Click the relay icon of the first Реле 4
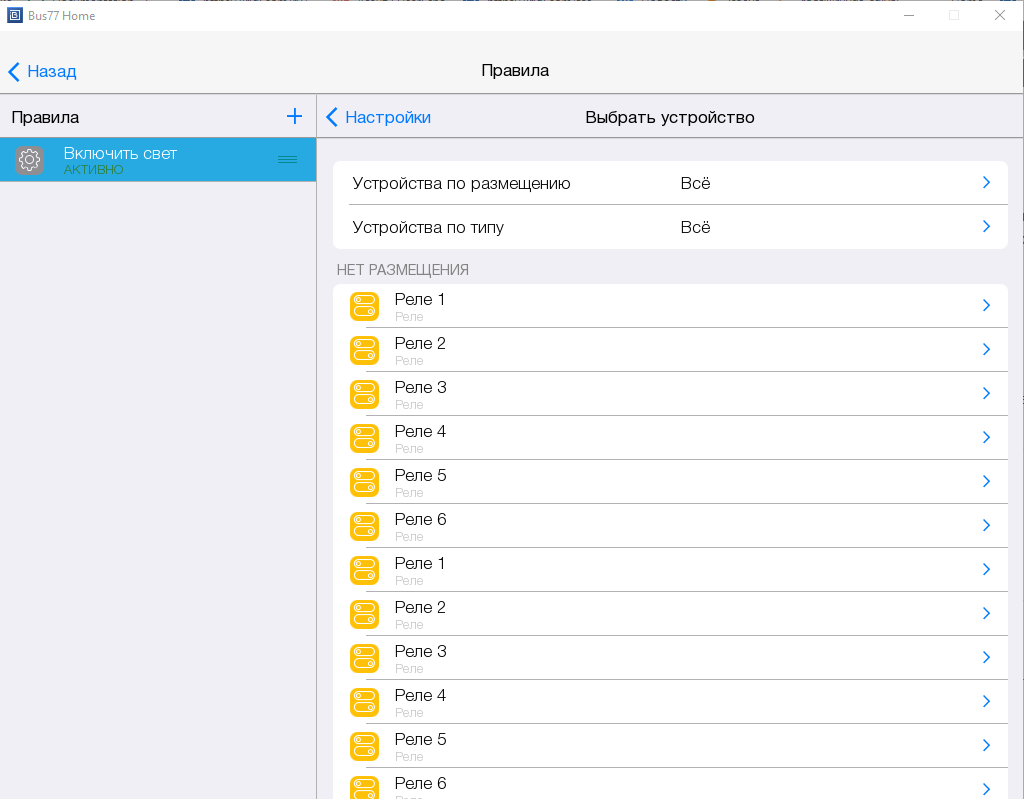The image size is (1024, 799). point(365,438)
